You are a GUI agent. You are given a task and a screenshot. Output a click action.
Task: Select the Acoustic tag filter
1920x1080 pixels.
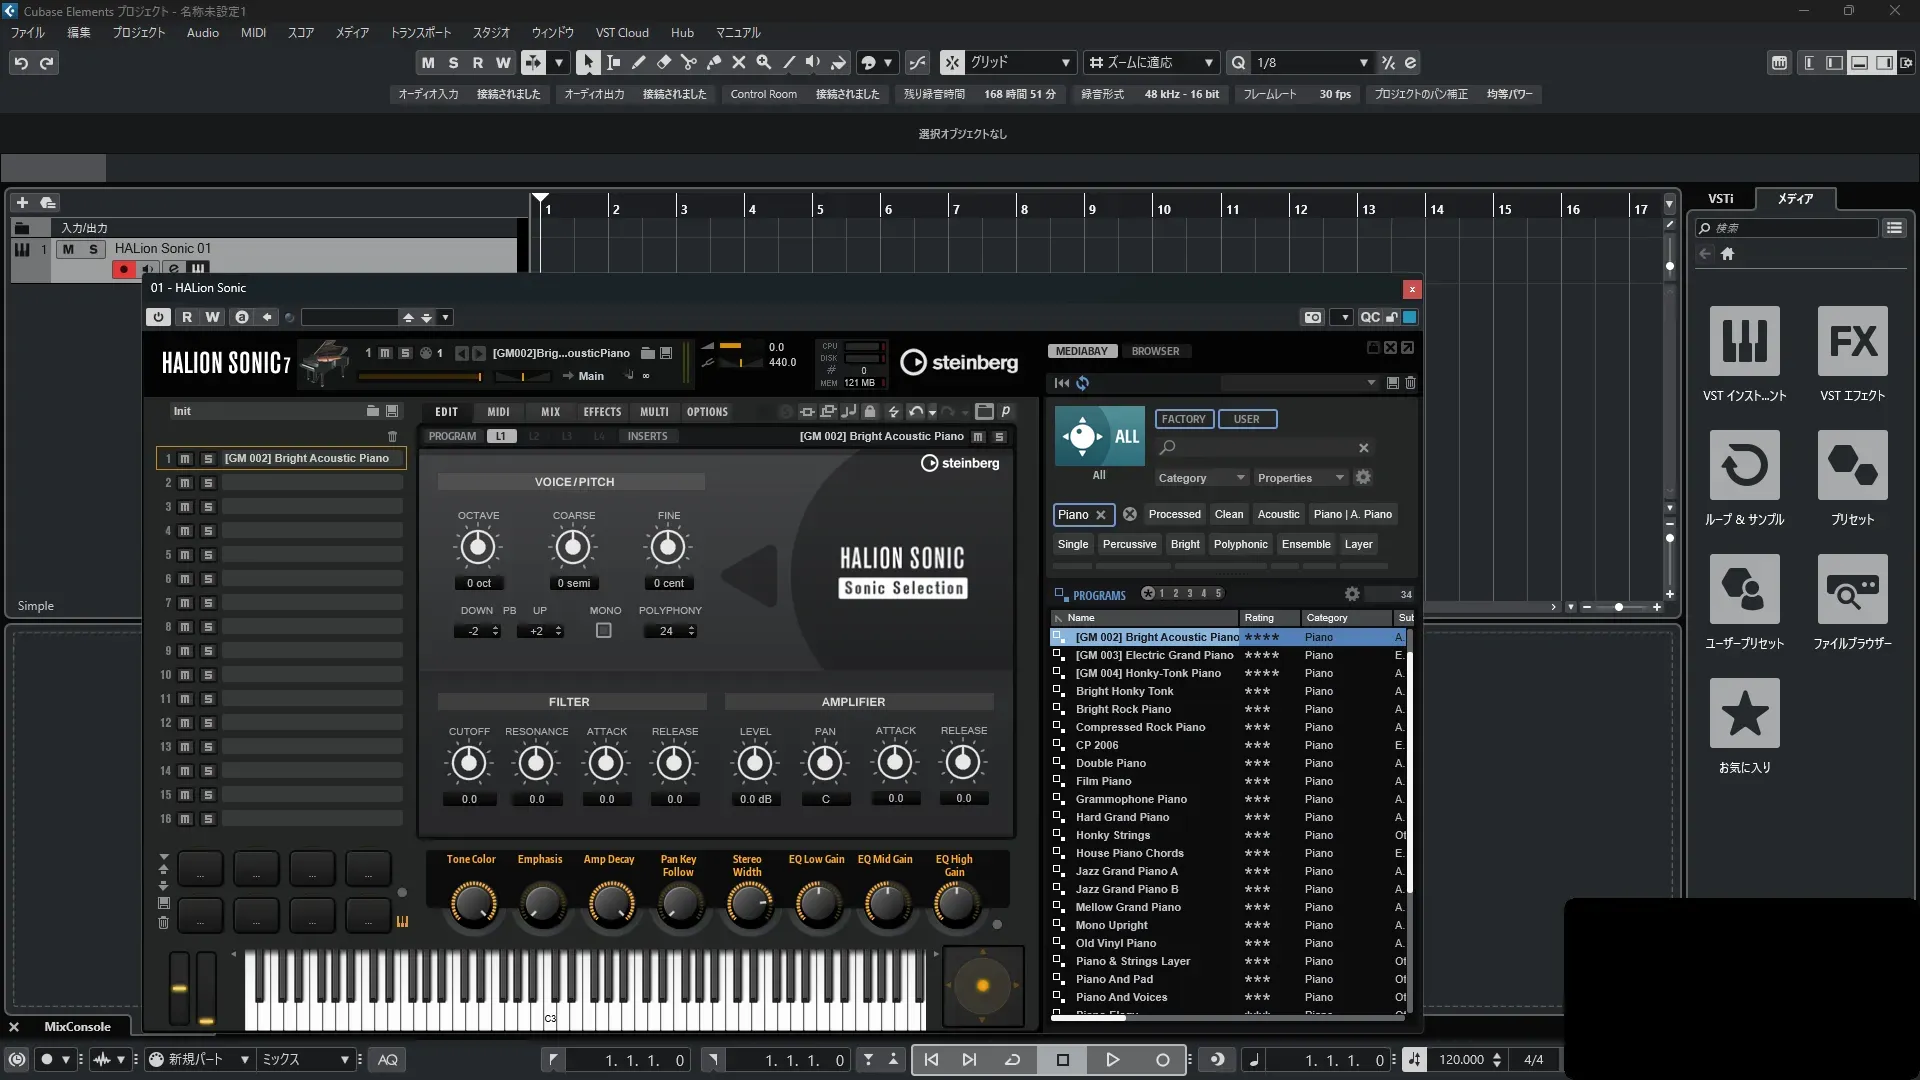pyautogui.click(x=1278, y=514)
